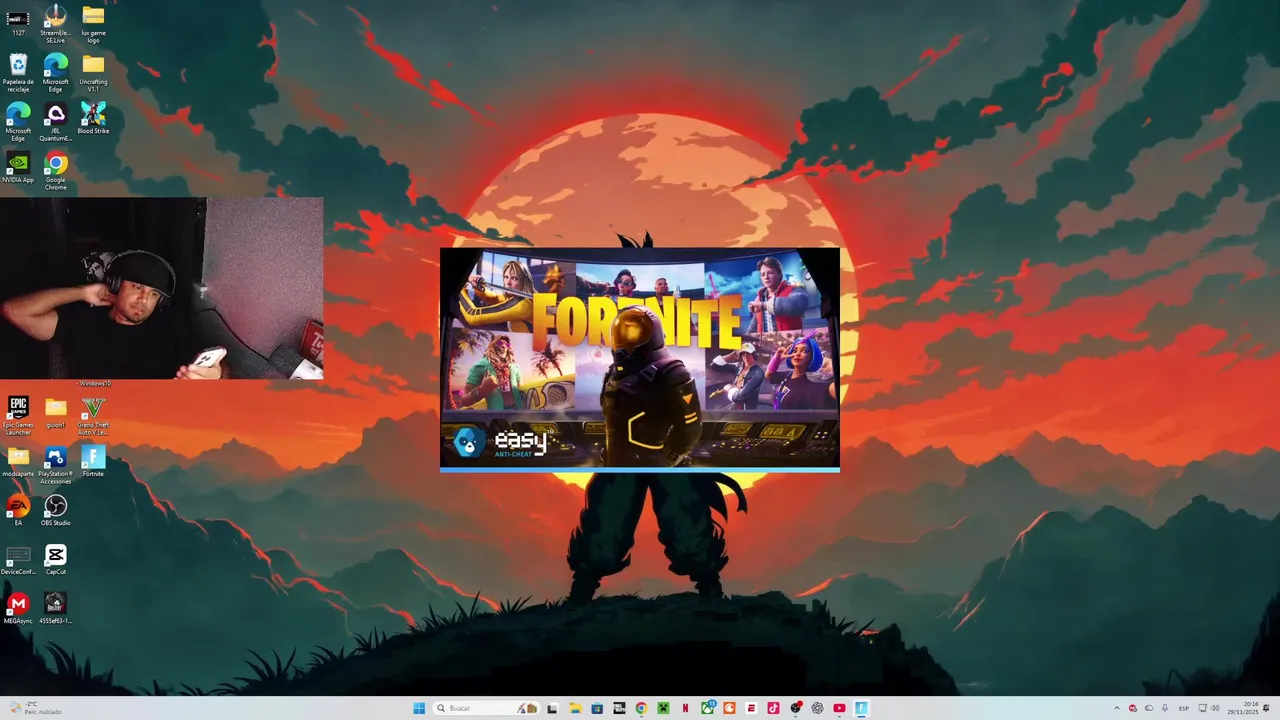1280x720 pixels.
Task: Open the lux game logo folder
Action: [x=93, y=22]
